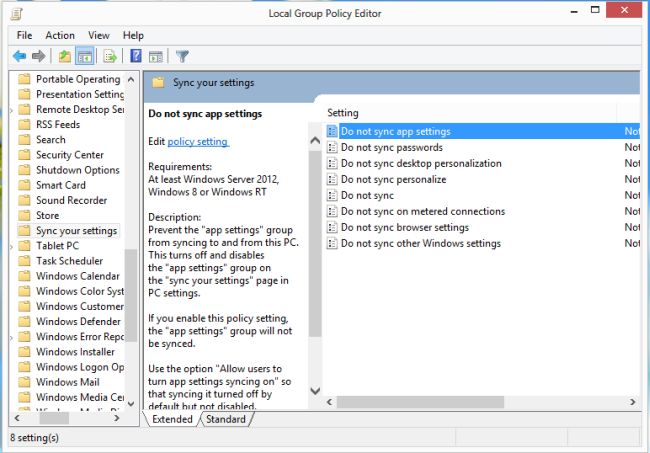
Task: Click the folder icon next to Windows Defender
Action: pyautogui.click(x=24, y=322)
